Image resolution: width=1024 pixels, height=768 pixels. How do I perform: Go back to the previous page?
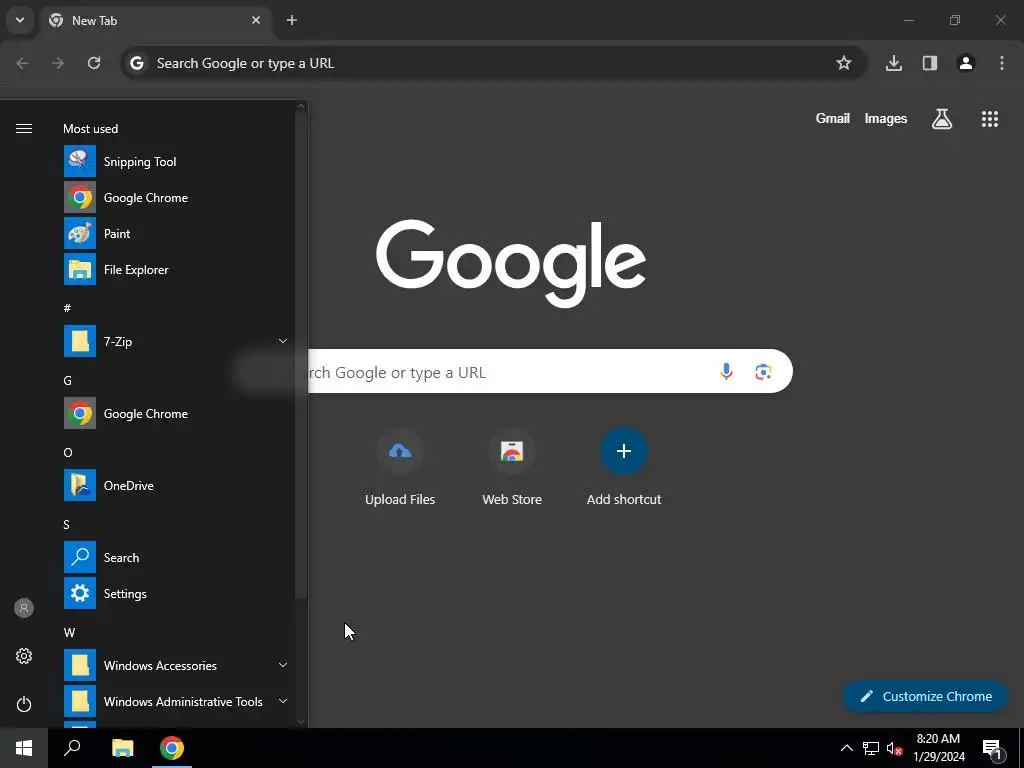tap(22, 63)
